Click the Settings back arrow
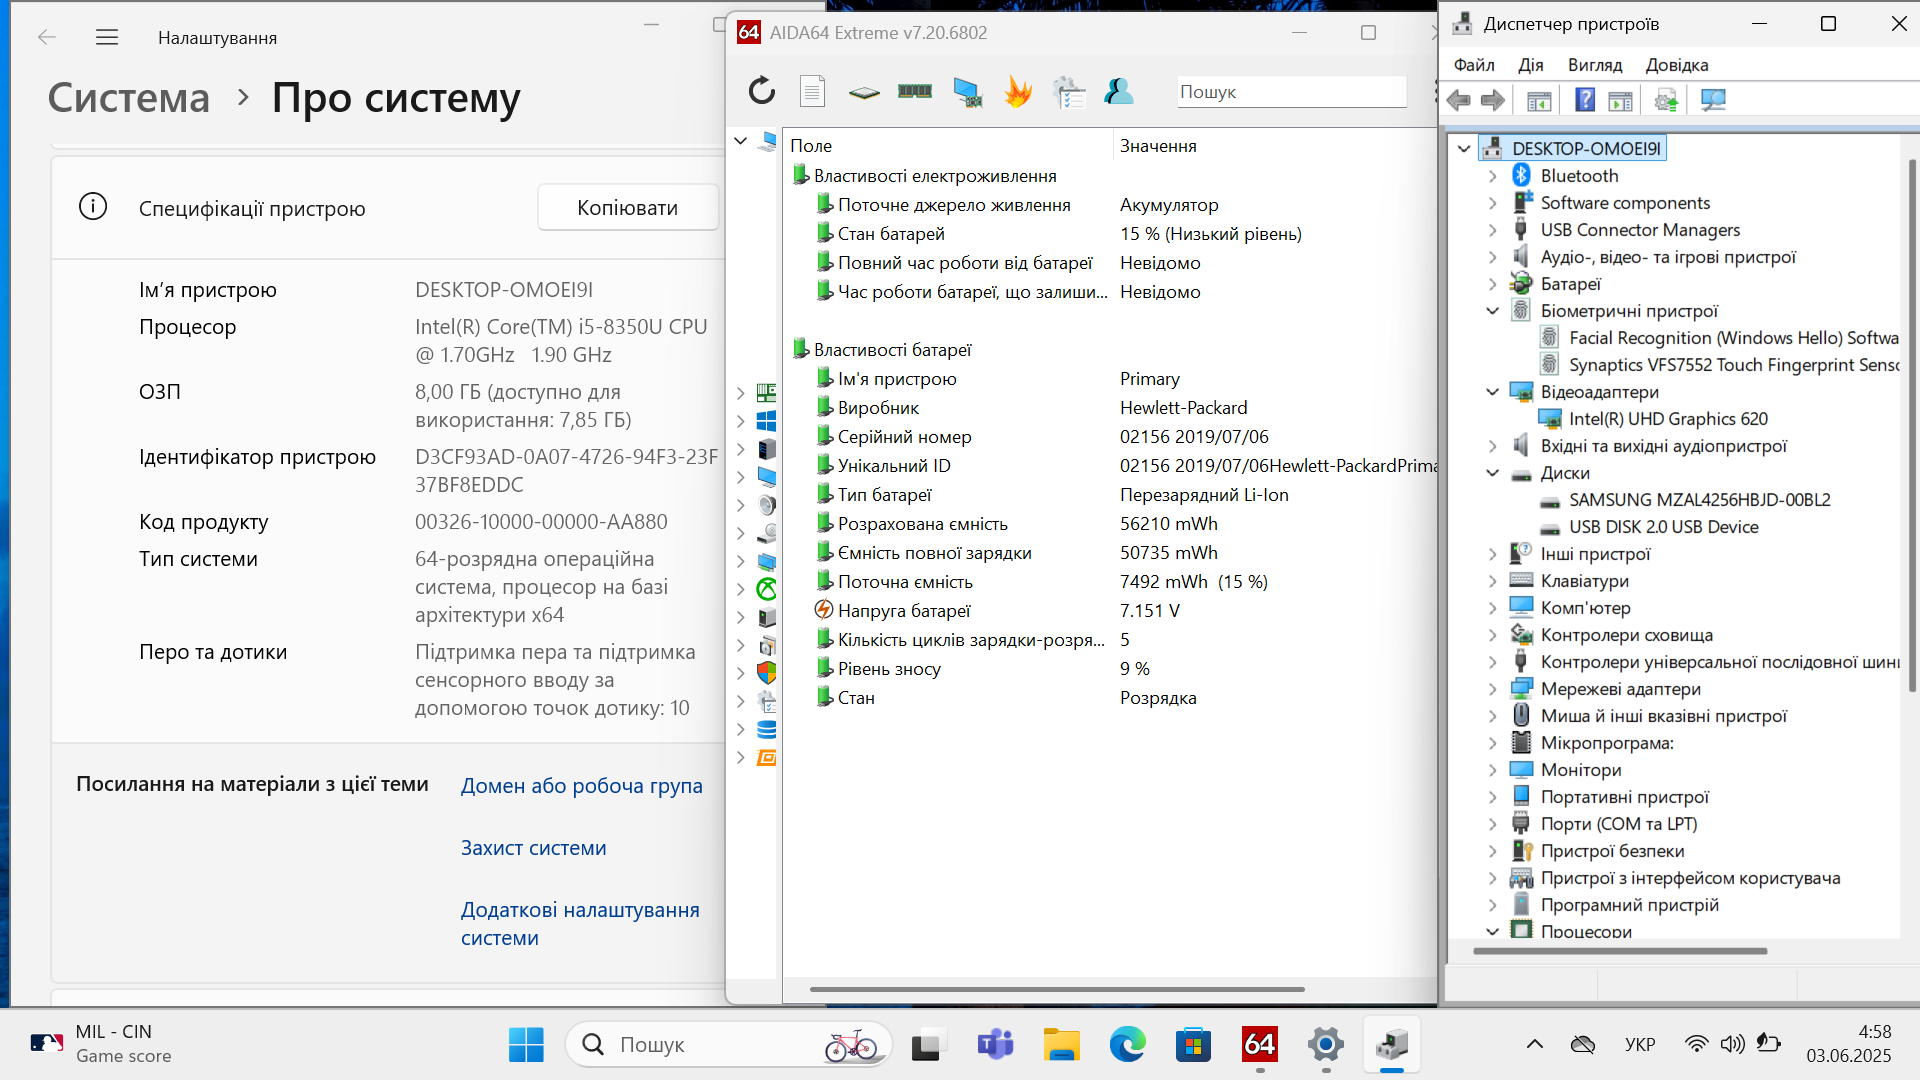1920x1080 pixels. 47,37
